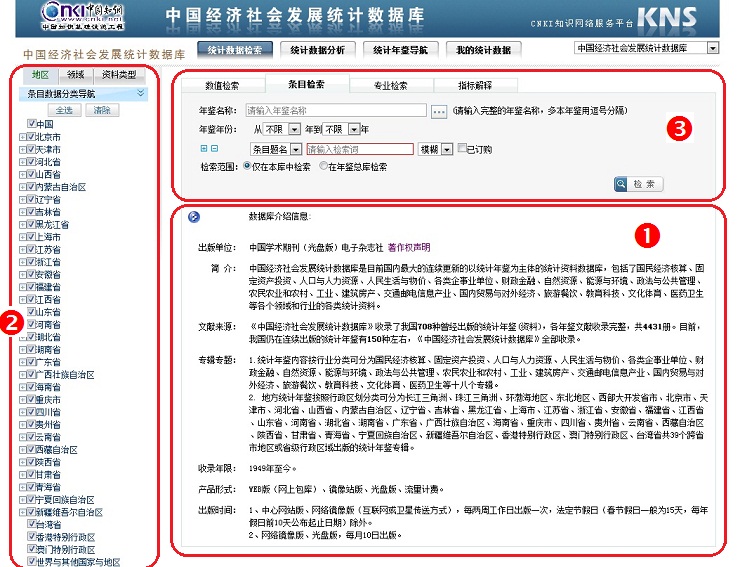Click the KNS platform logo
Viewport: 740px width, 567px height.
692,18
